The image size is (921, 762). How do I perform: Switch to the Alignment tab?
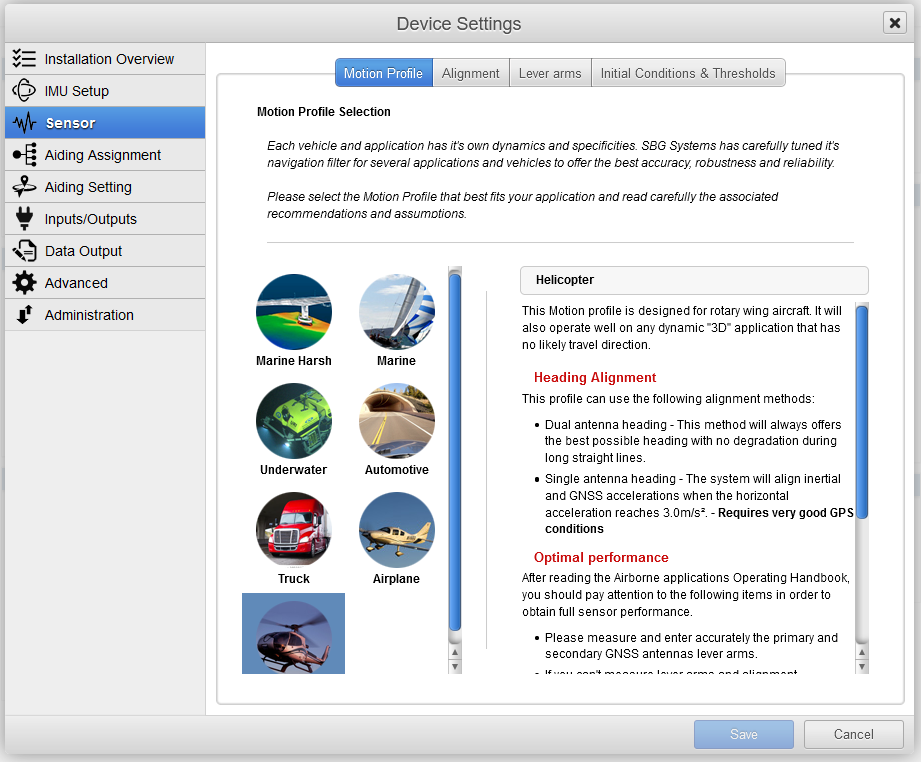pyautogui.click(x=470, y=73)
